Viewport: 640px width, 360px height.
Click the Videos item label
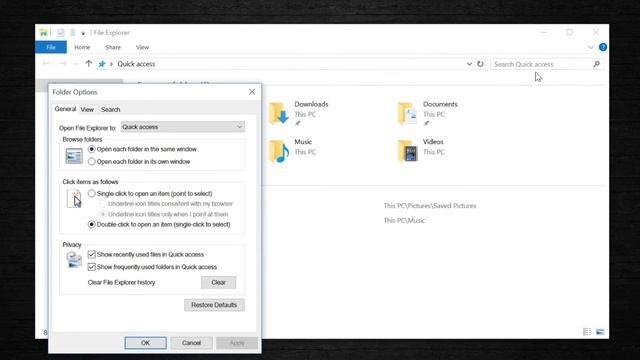tap(433, 142)
